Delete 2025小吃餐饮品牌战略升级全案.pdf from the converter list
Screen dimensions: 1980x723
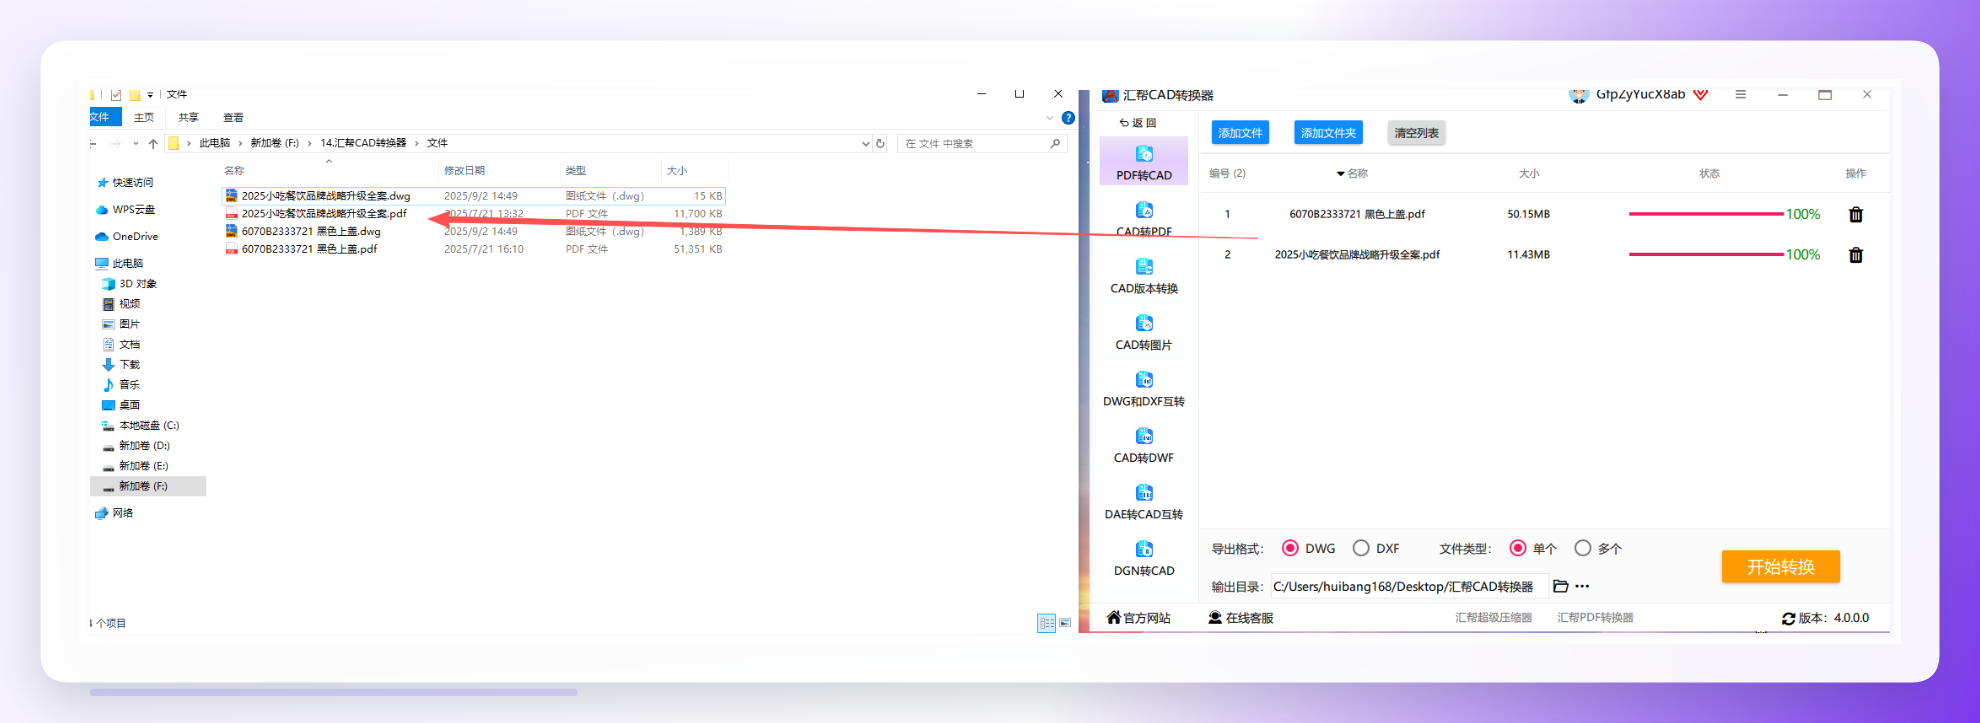click(x=1856, y=255)
